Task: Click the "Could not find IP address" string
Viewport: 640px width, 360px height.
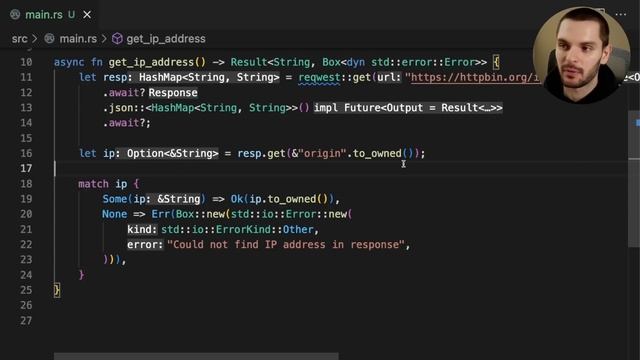Action: [286, 244]
